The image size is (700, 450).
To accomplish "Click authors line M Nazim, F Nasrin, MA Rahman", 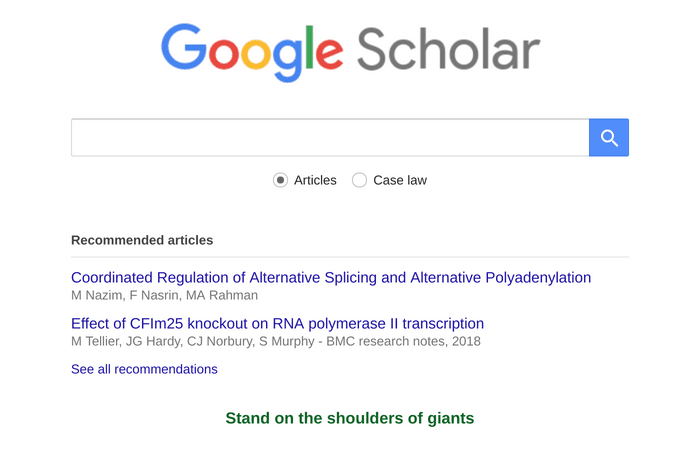I will point(164,296).
